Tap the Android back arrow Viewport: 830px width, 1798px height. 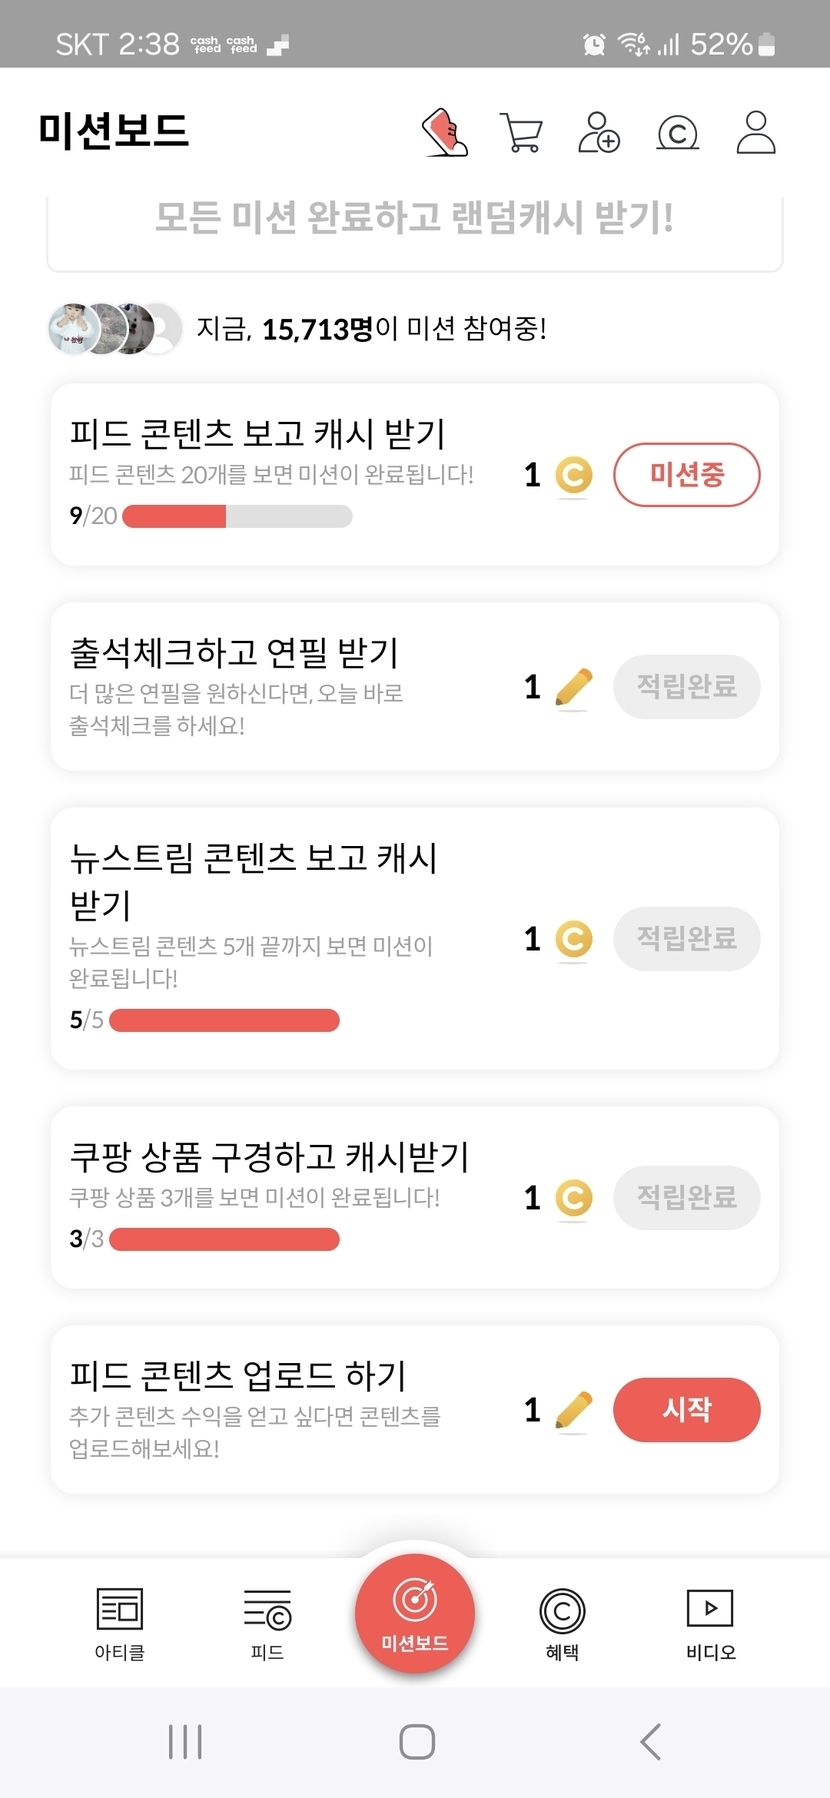coord(651,1741)
